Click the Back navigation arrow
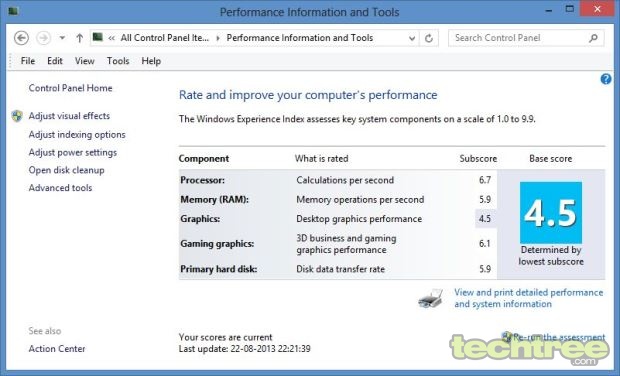Screen dimensions: 620x376 [x=21, y=38]
